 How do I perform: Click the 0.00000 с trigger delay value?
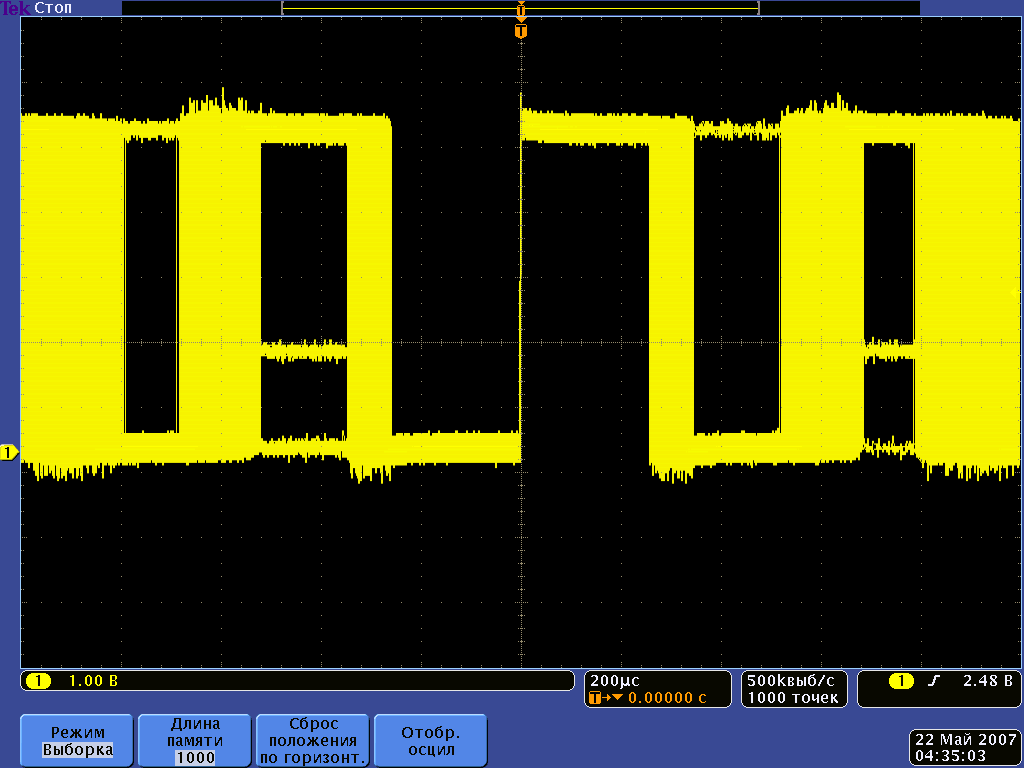[662, 698]
